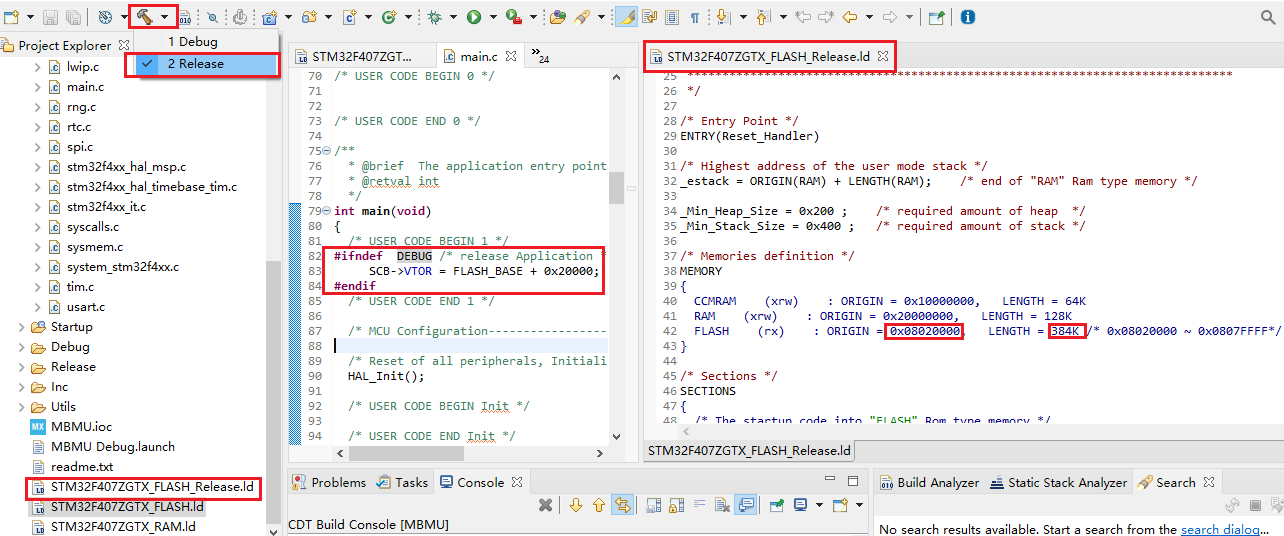The width and height of the screenshot is (1284, 536).
Task: Click the Debug bug icon
Action: click(x=434, y=17)
